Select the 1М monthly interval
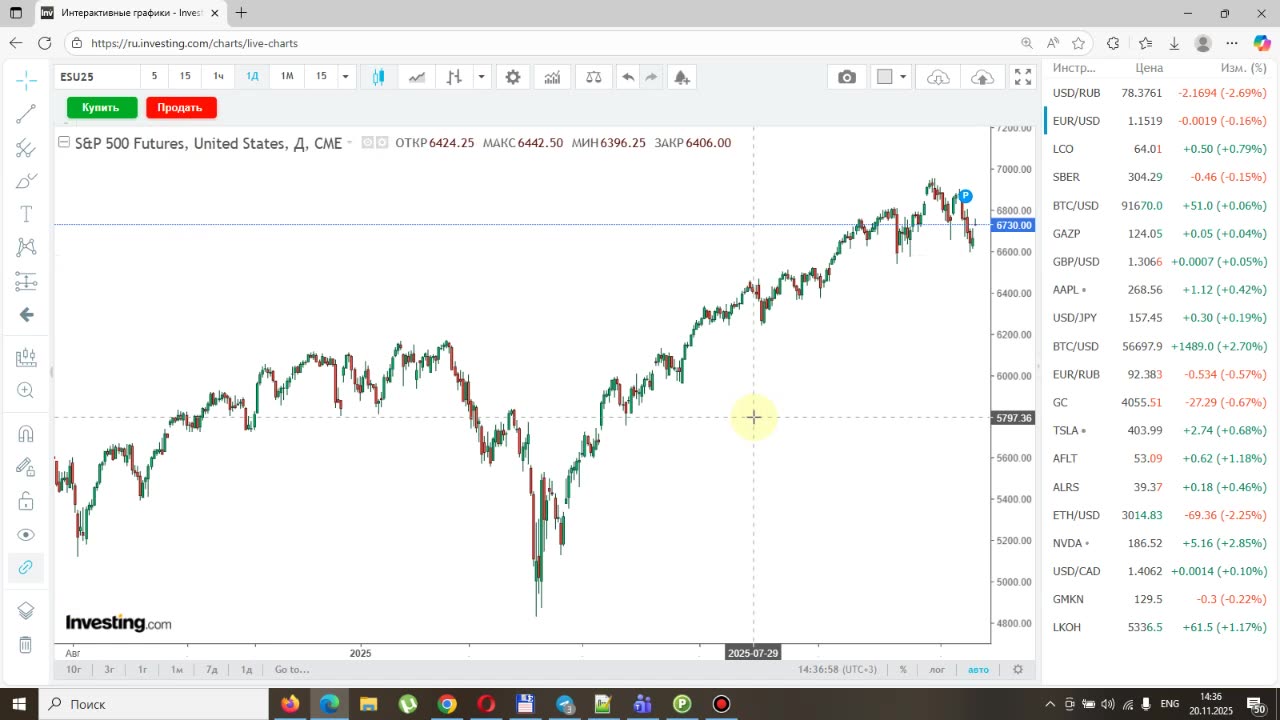Viewport: 1280px width, 720px height. pos(287,76)
